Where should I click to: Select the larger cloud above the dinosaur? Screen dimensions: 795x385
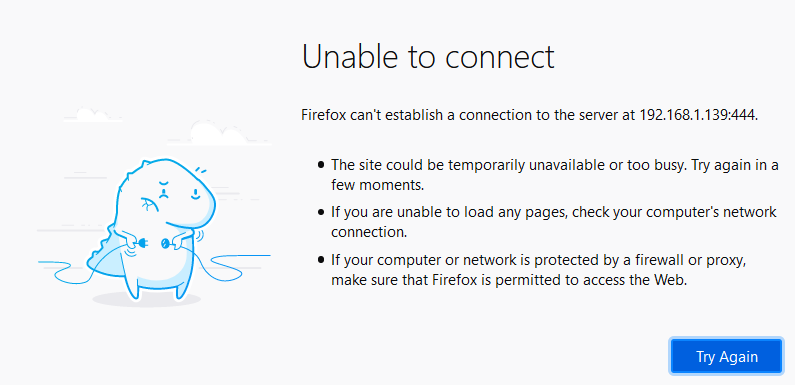(219, 133)
